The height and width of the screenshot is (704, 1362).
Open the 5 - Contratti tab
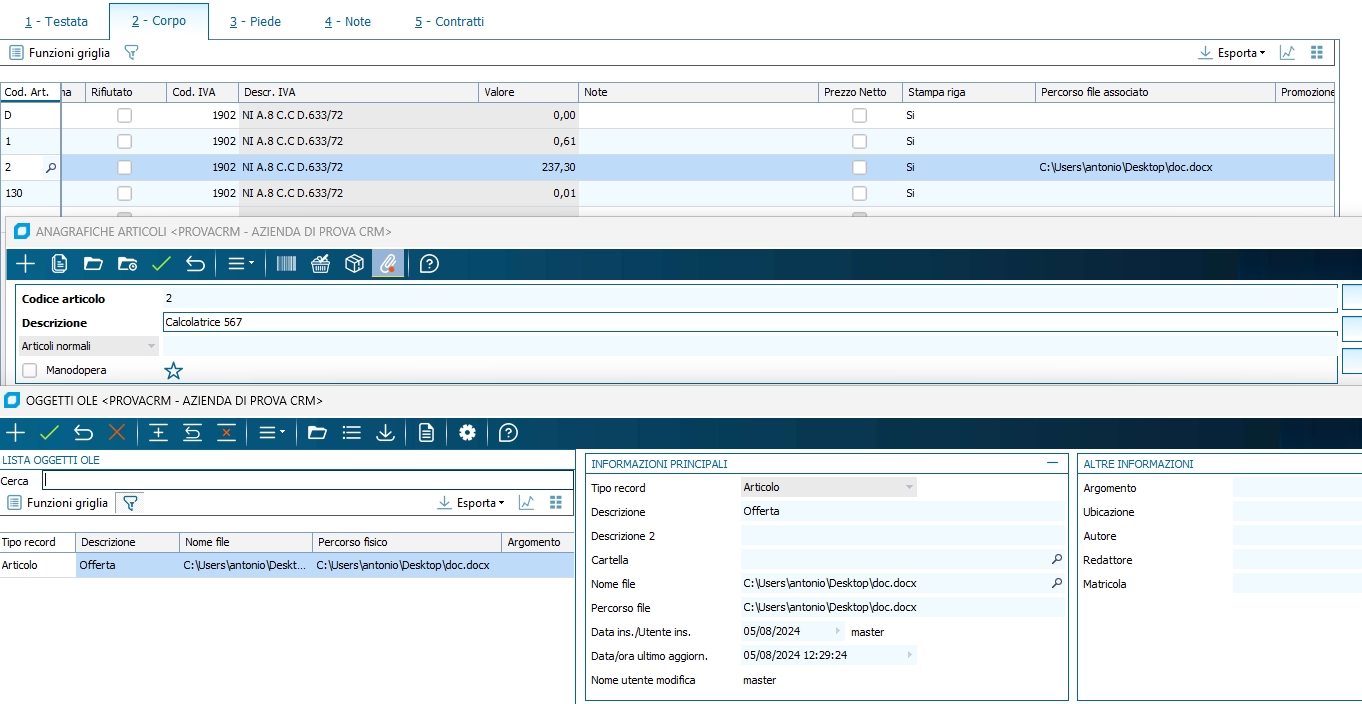449,21
